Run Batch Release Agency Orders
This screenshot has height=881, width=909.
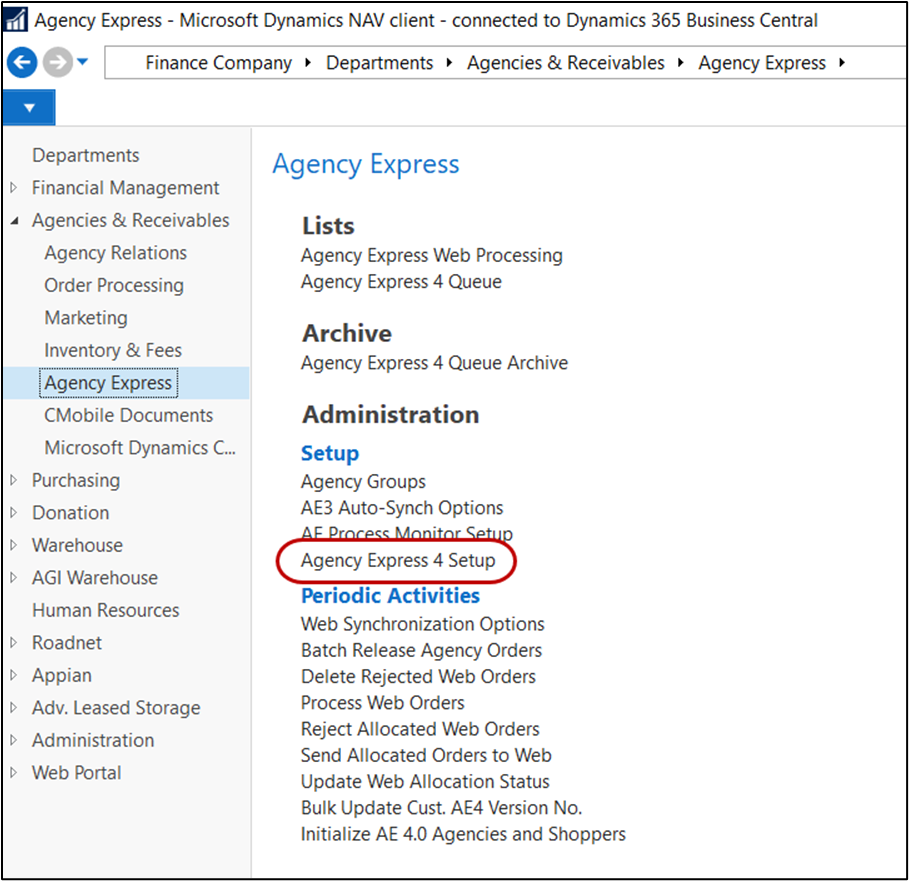tap(421, 650)
